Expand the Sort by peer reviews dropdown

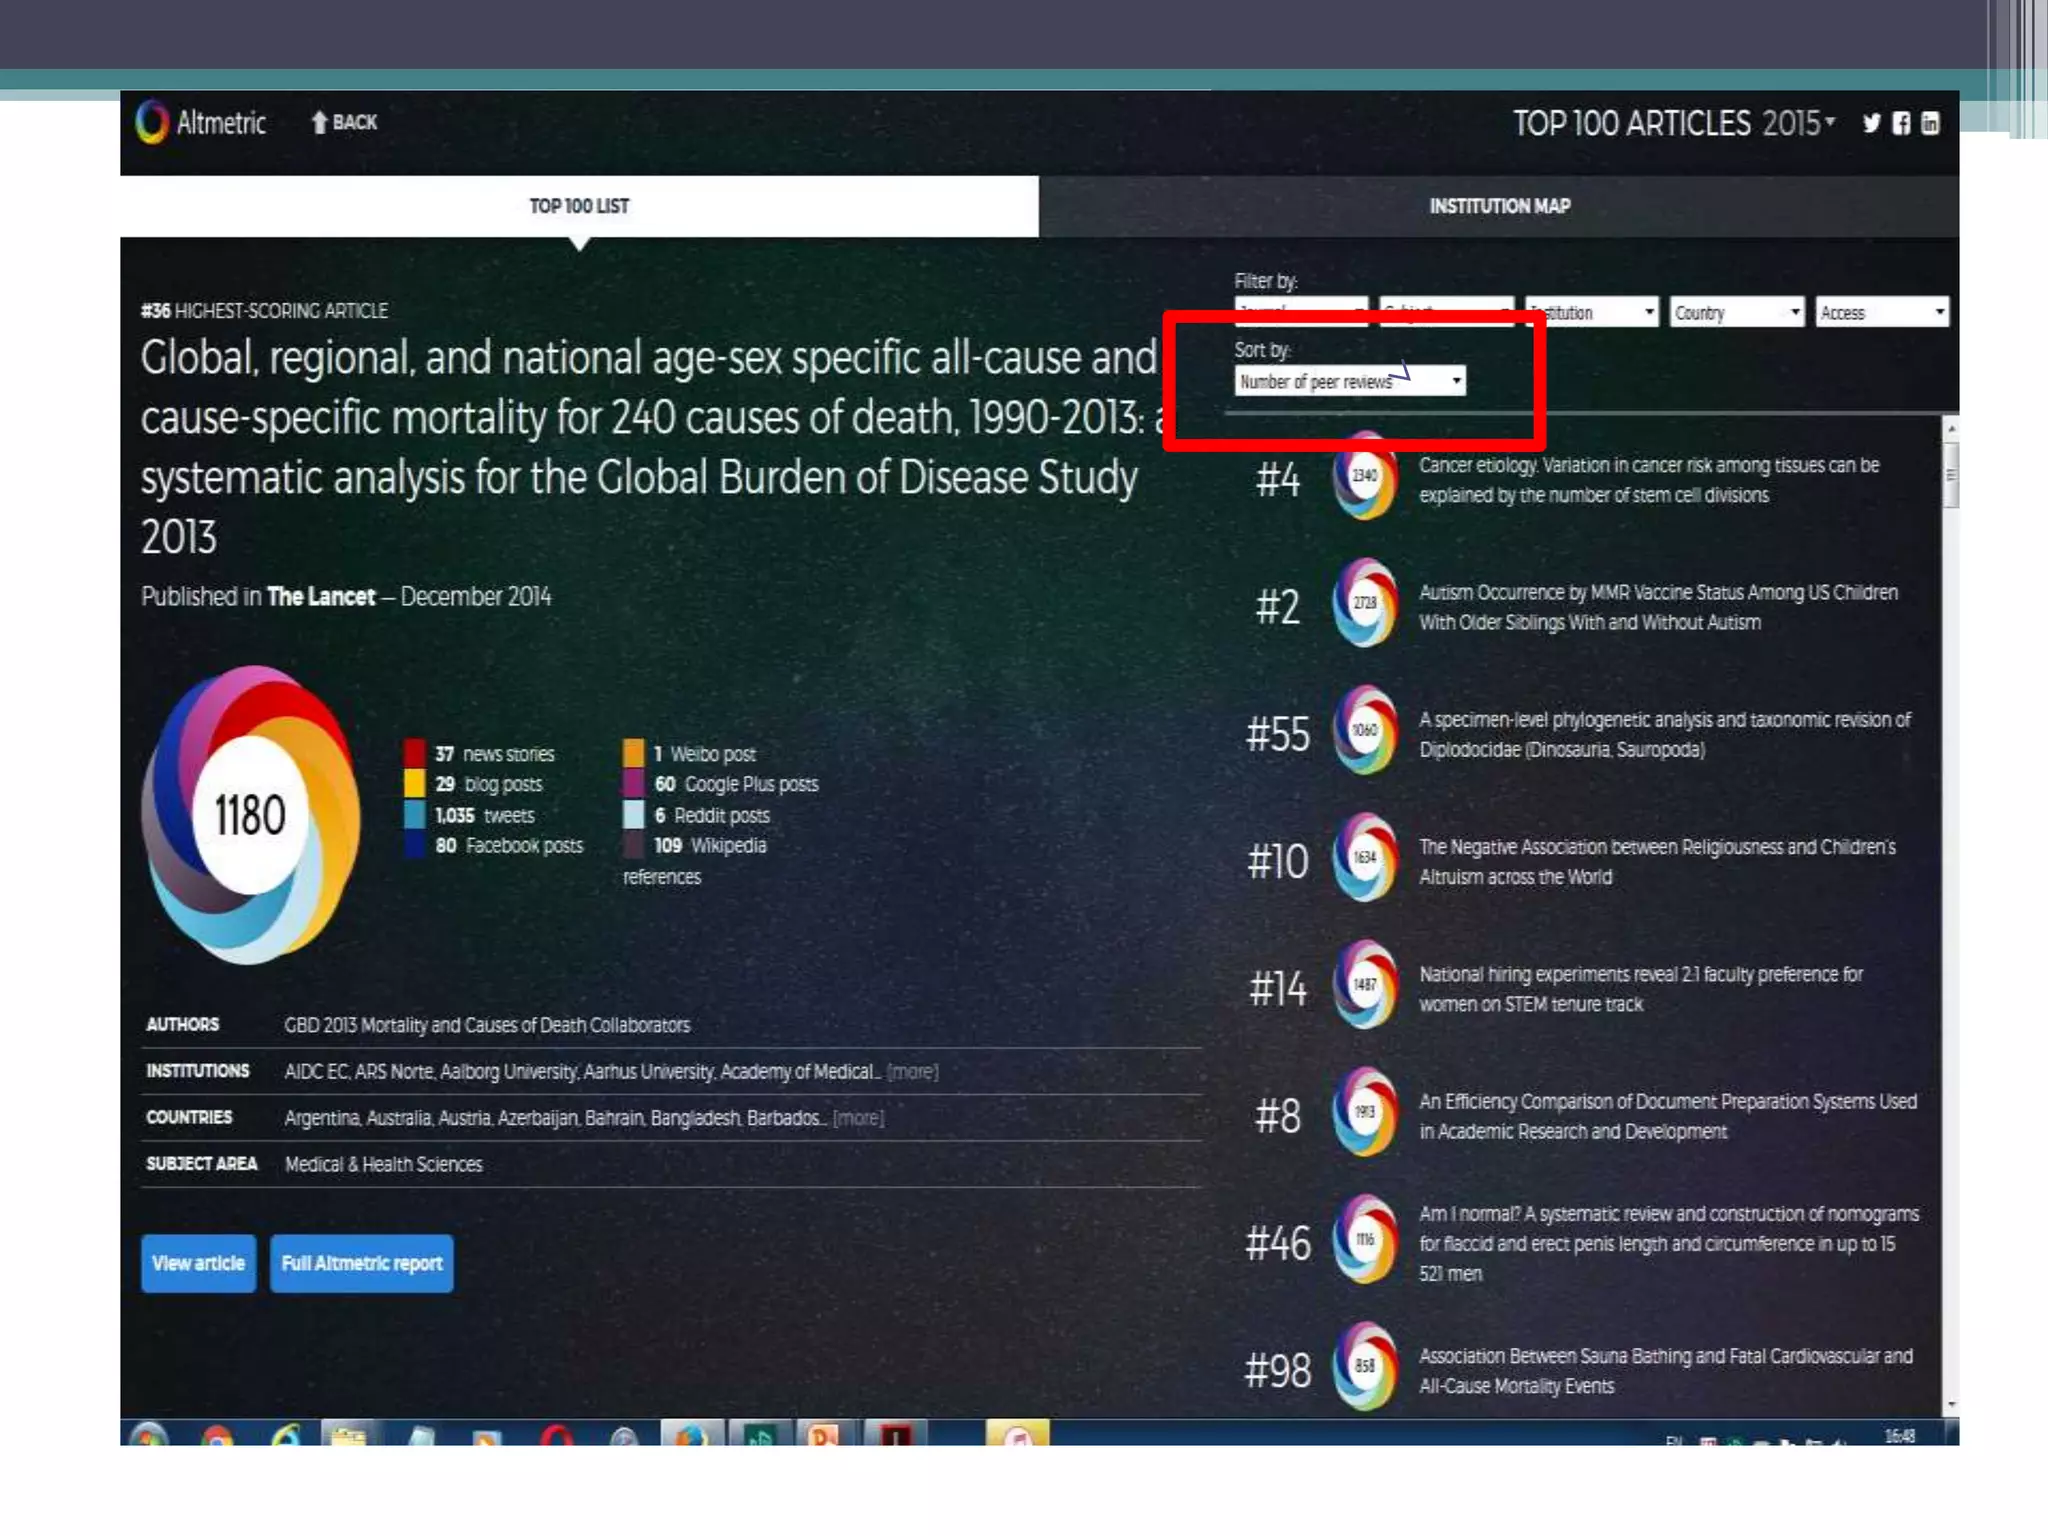tap(1350, 381)
